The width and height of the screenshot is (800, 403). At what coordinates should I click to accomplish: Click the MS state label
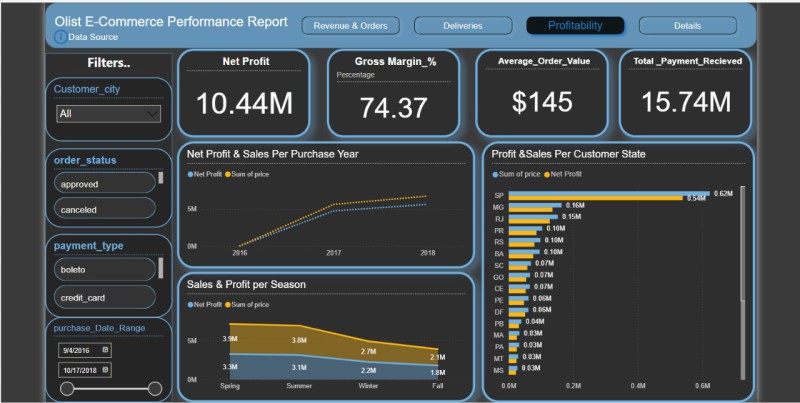pyautogui.click(x=498, y=370)
